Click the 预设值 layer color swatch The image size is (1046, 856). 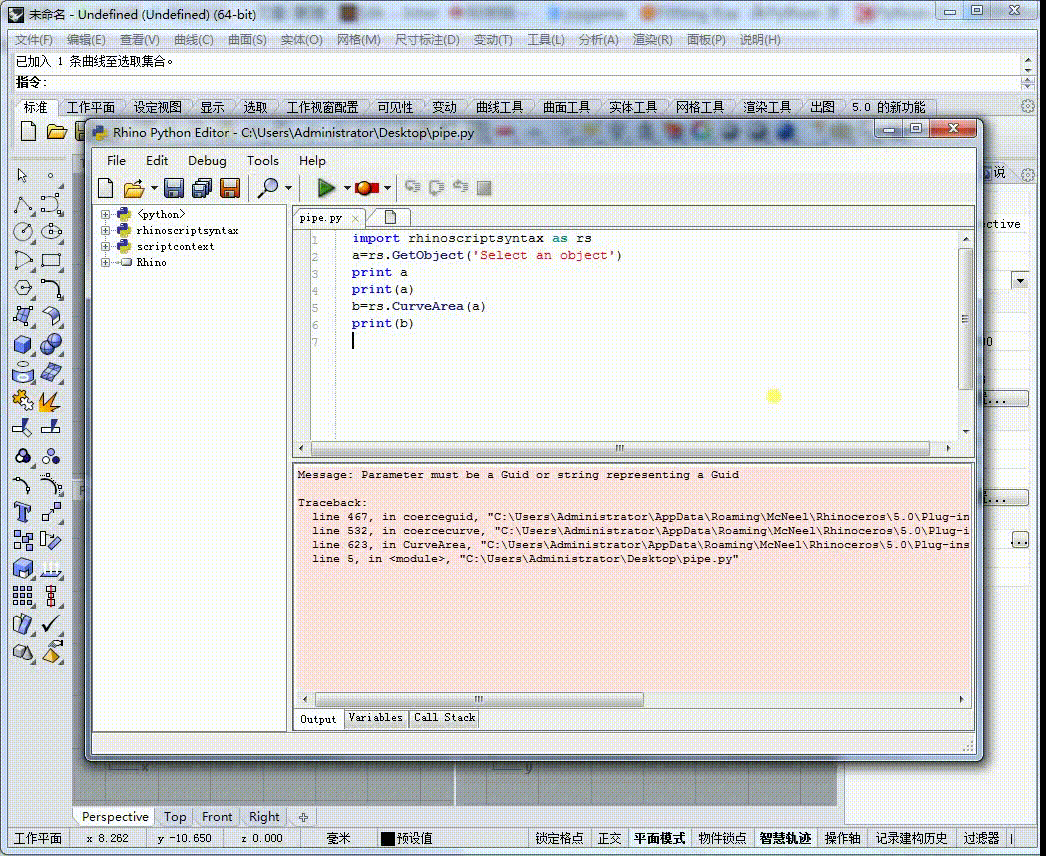pos(387,839)
